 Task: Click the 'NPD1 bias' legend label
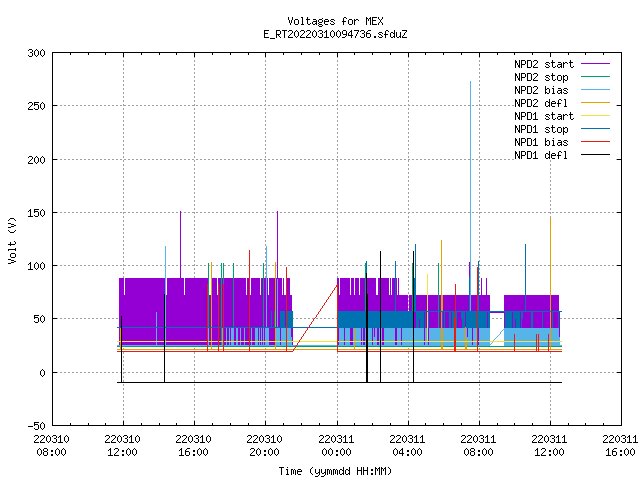[x=541, y=142]
